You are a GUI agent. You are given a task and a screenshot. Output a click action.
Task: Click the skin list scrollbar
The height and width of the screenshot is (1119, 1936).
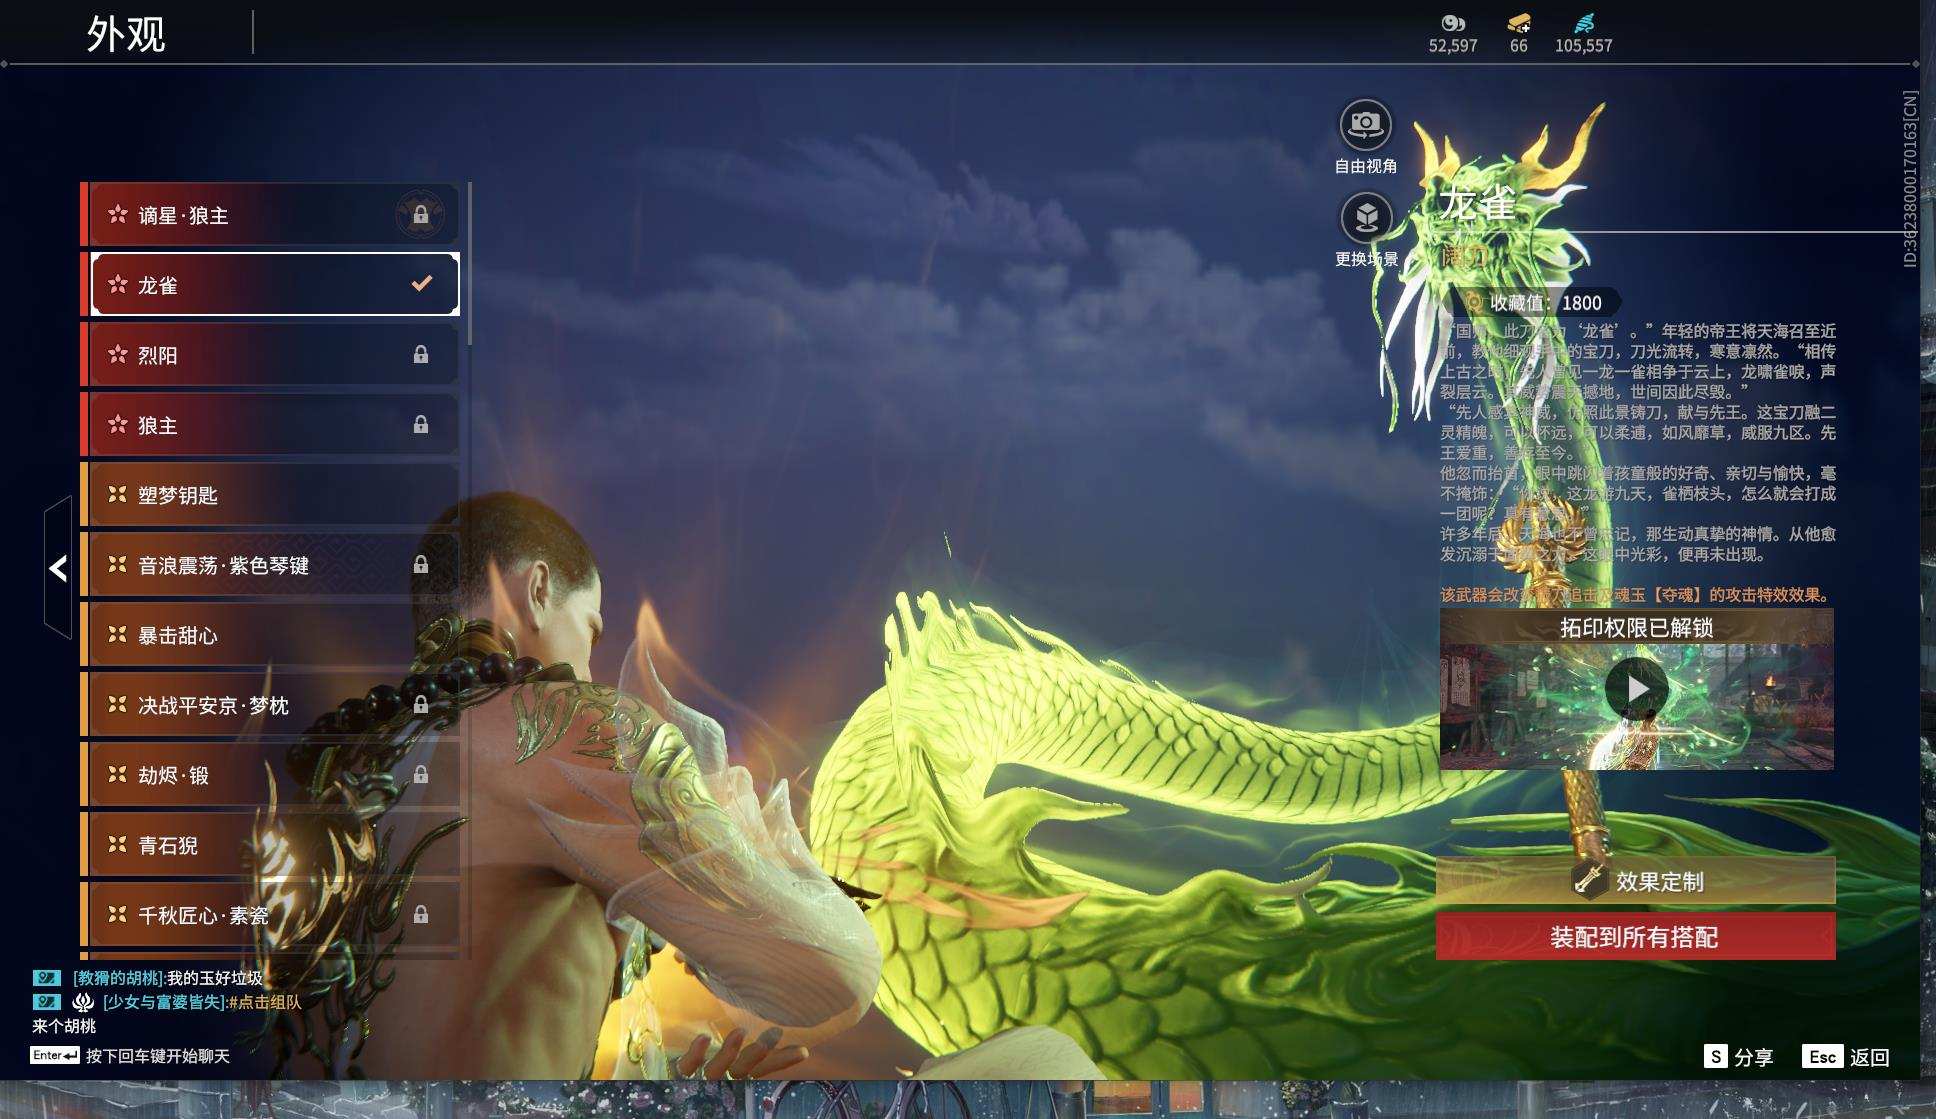[x=469, y=264]
